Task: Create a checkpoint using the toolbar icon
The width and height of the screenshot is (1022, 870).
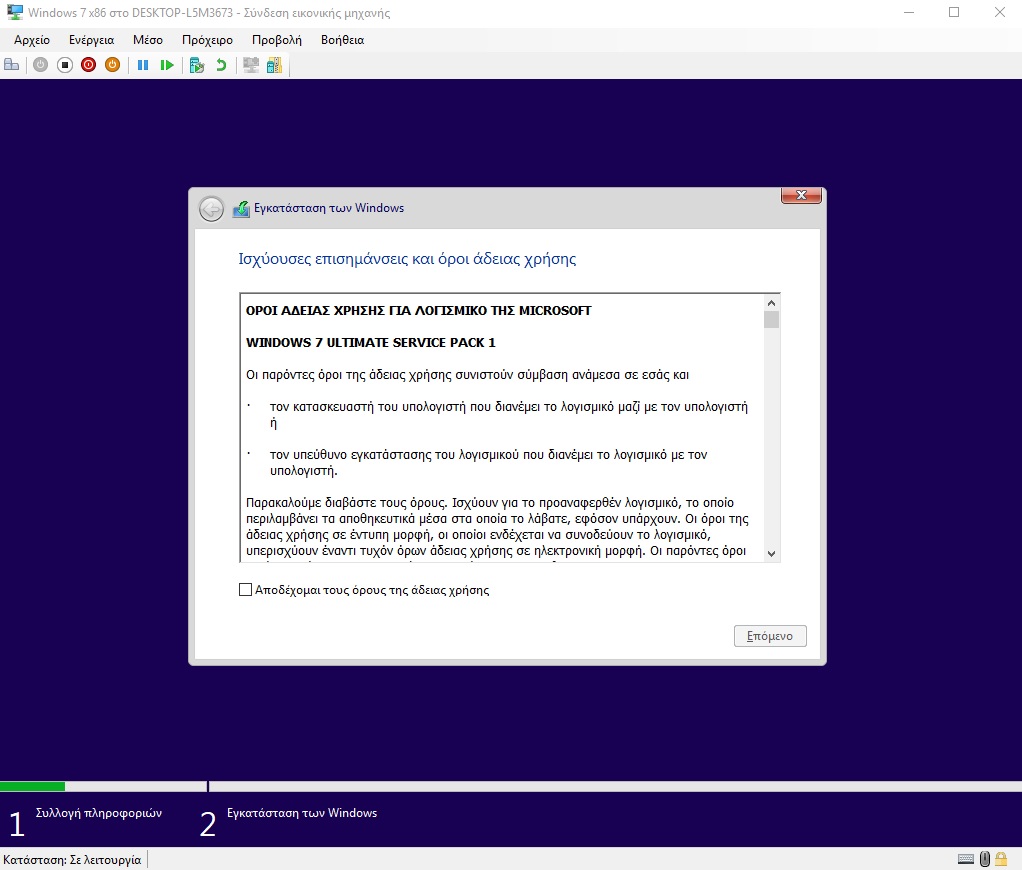Action: coord(197,65)
